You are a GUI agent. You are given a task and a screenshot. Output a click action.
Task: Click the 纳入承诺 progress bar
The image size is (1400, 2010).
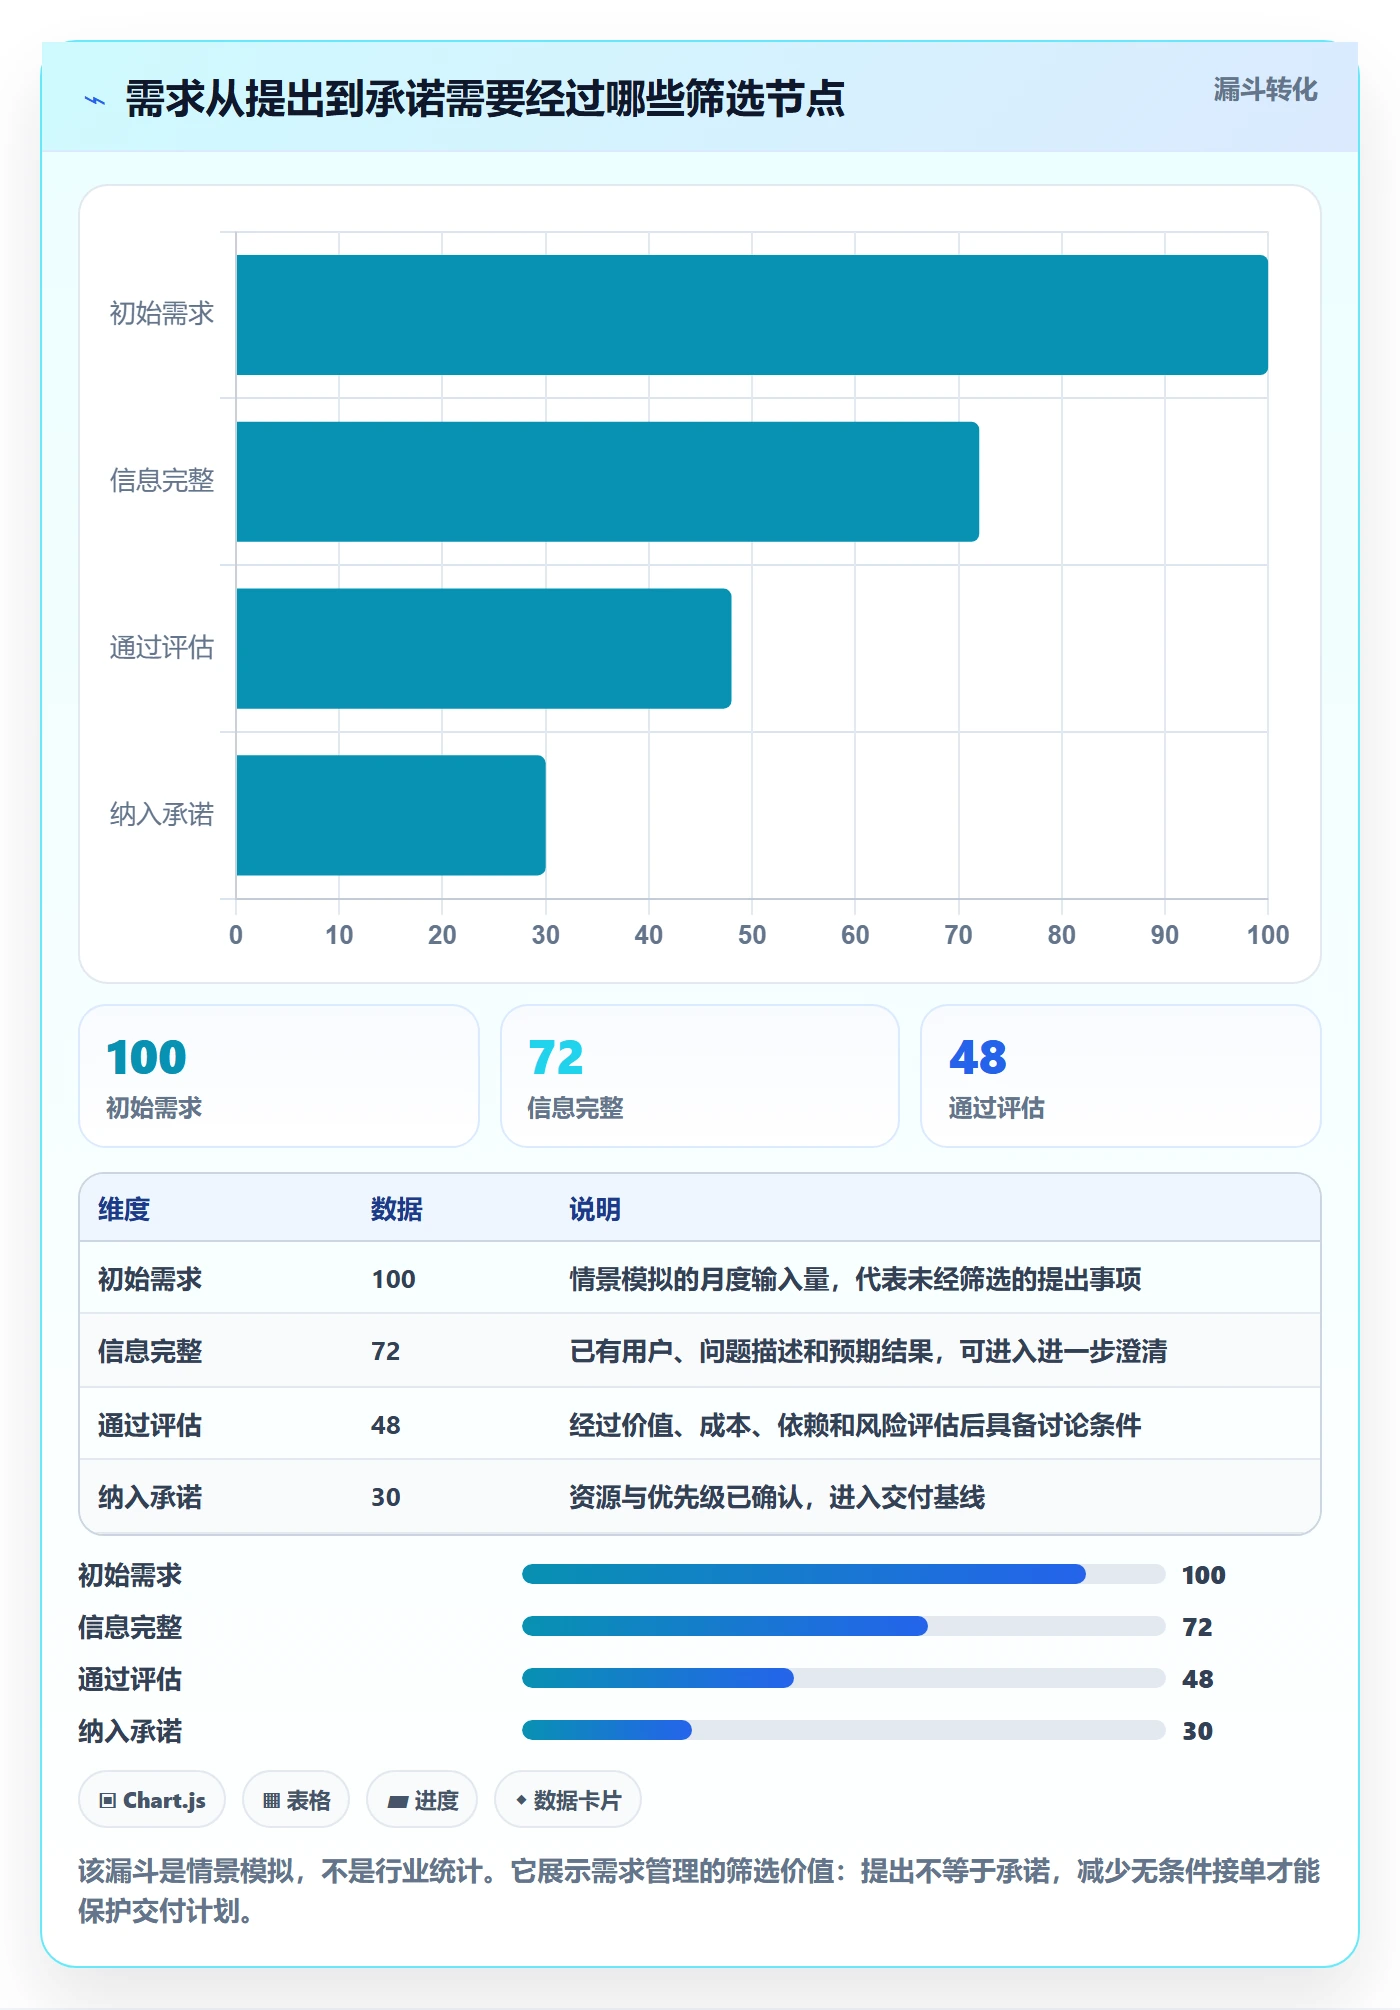coord(844,1730)
